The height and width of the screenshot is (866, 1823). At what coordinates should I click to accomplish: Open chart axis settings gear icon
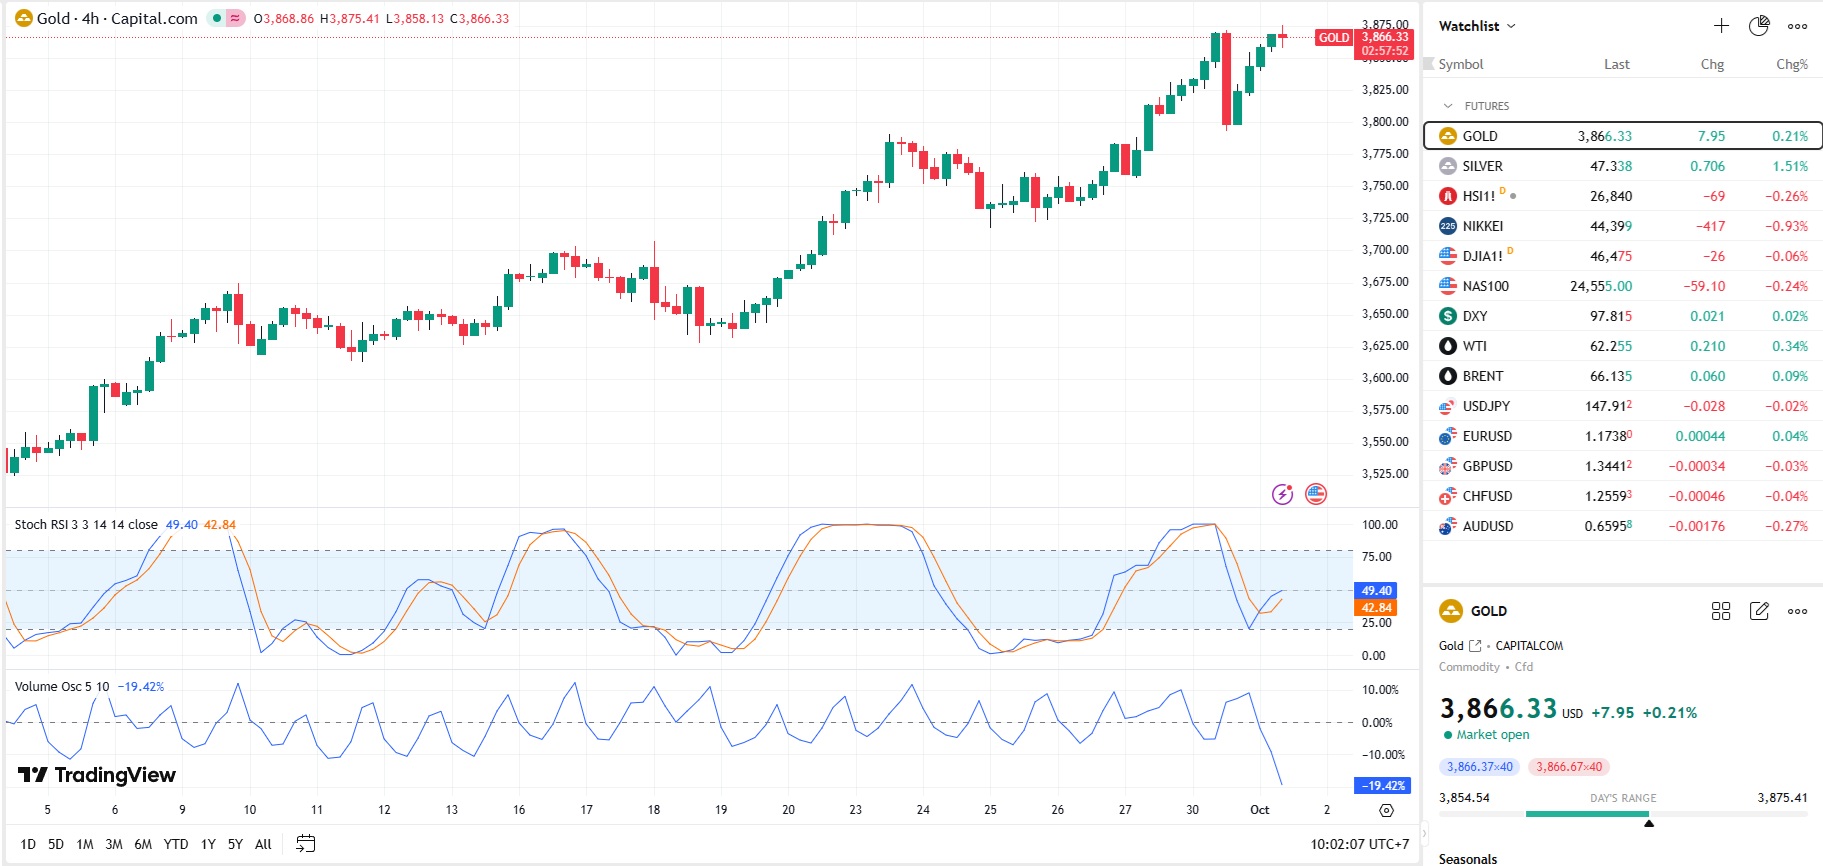click(1386, 810)
